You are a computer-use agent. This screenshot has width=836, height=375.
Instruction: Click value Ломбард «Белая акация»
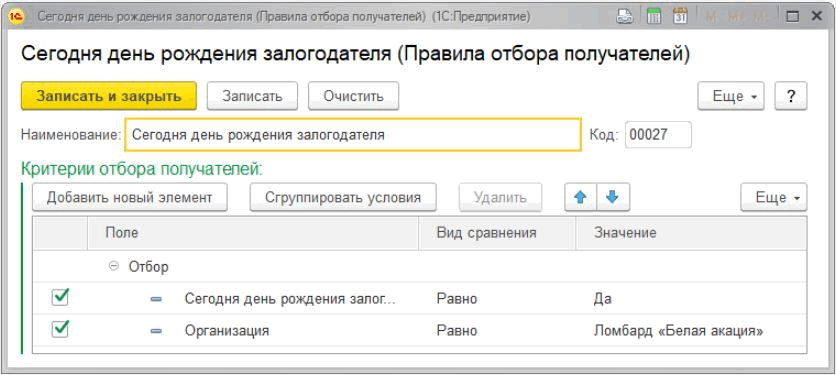[x=678, y=331]
